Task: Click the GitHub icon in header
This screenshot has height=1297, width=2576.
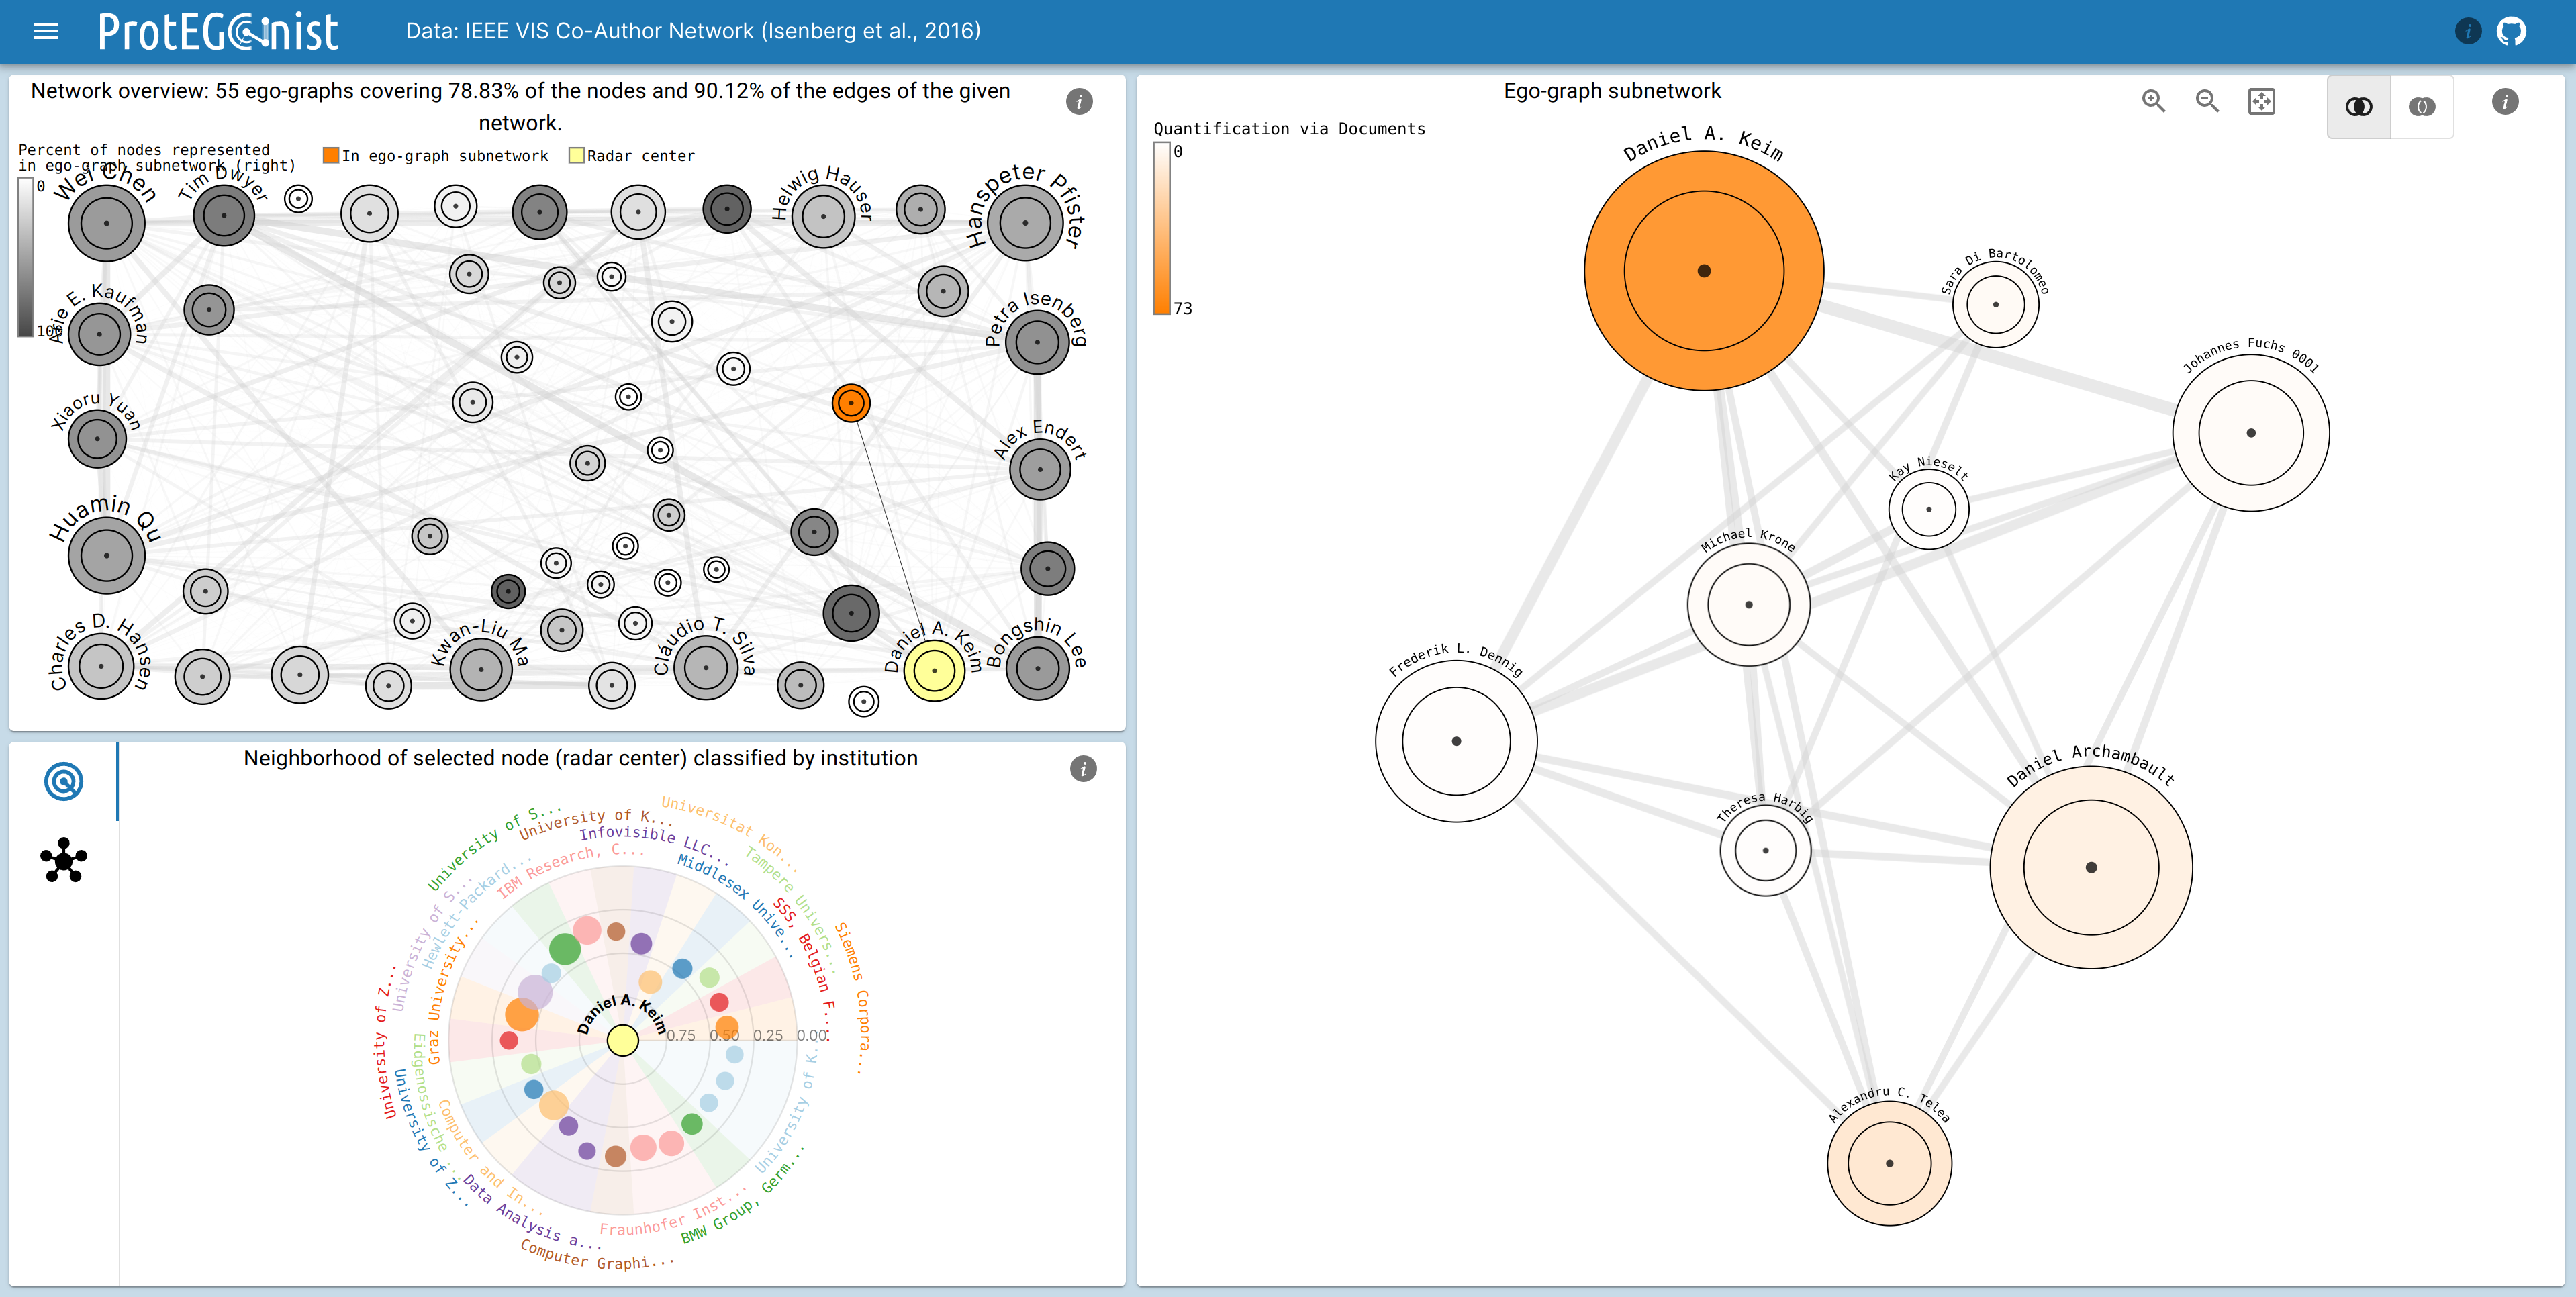Action: [2511, 31]
